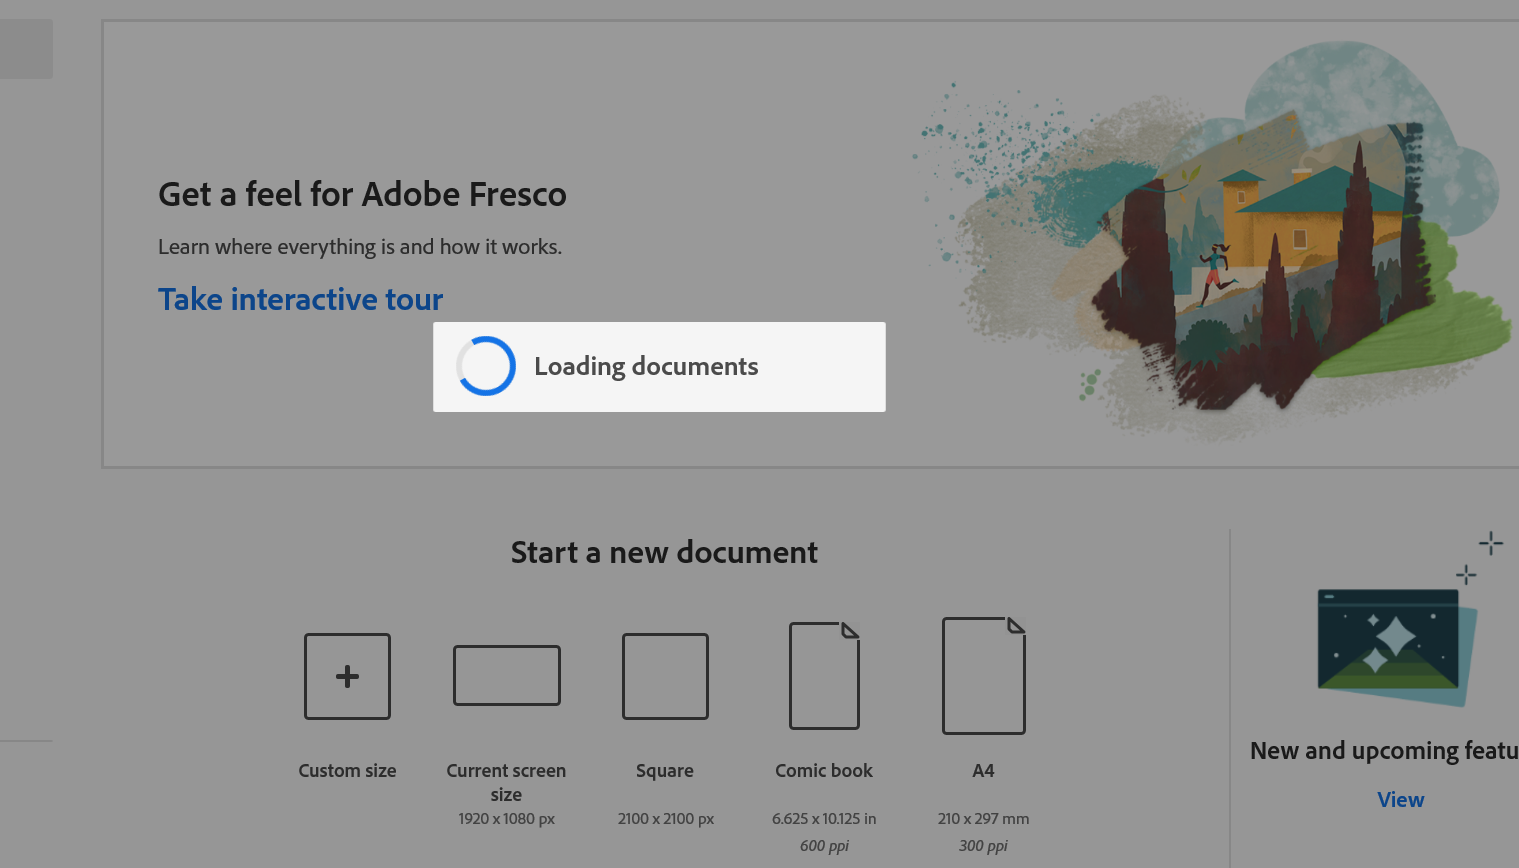Click the Start a new document heading
This screenshot has height=868, width=1519.
(x=664, y=552)
